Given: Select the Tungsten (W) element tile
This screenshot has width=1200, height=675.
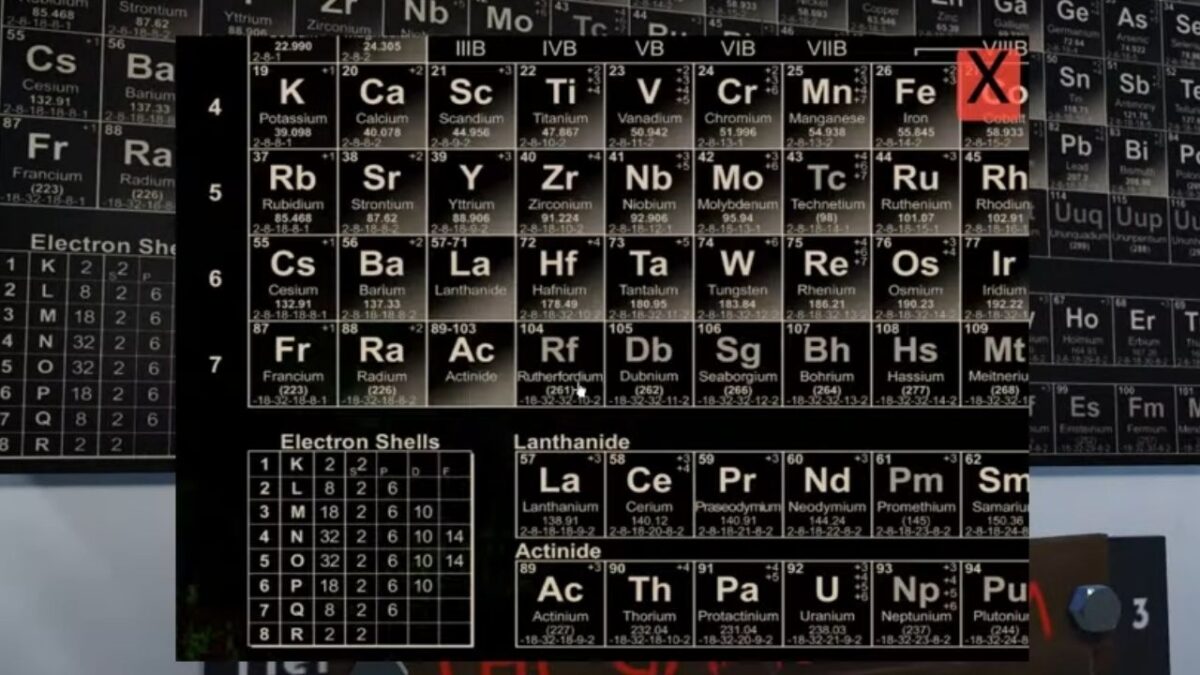Looking at the screenshot, I should [x=737, y=278].
